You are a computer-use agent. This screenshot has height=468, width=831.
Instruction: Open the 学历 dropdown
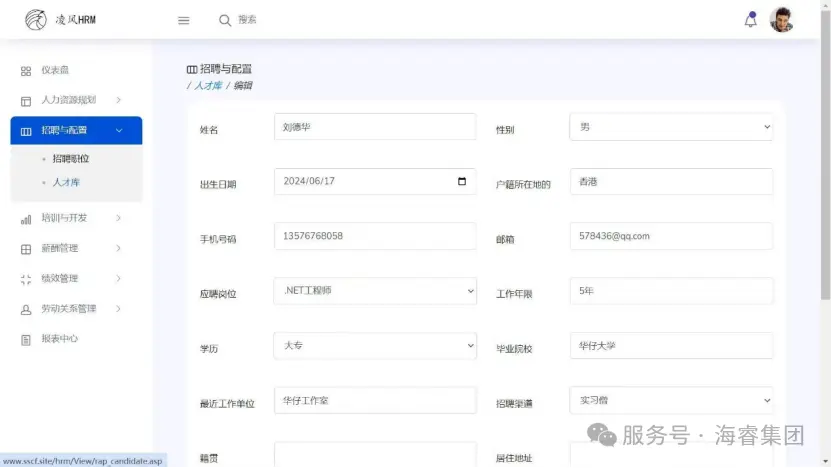[375, 345]
